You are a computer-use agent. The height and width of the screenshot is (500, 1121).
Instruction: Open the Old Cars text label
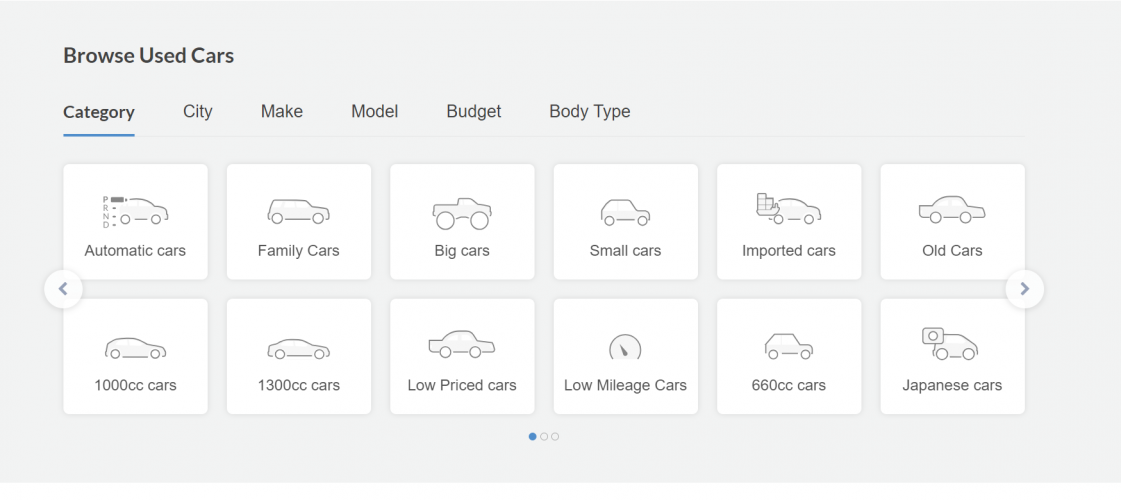click(x=952, y=251)
